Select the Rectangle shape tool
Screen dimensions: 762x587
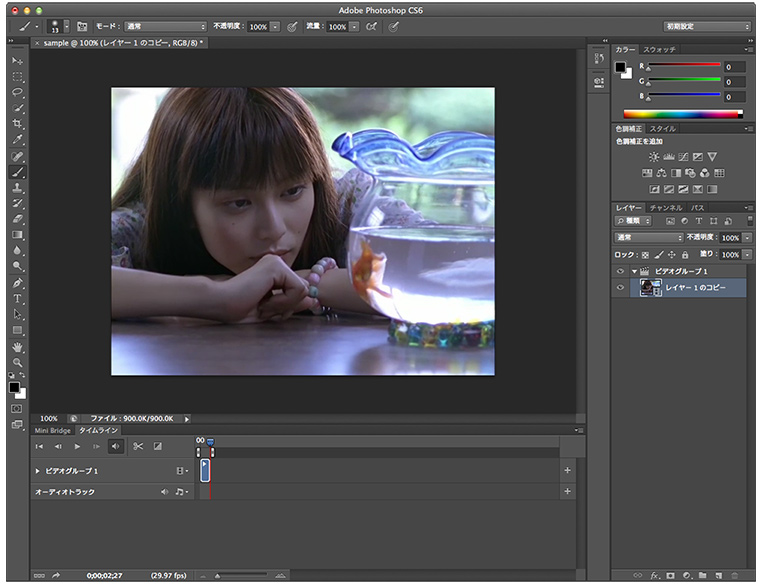[17, 330]
